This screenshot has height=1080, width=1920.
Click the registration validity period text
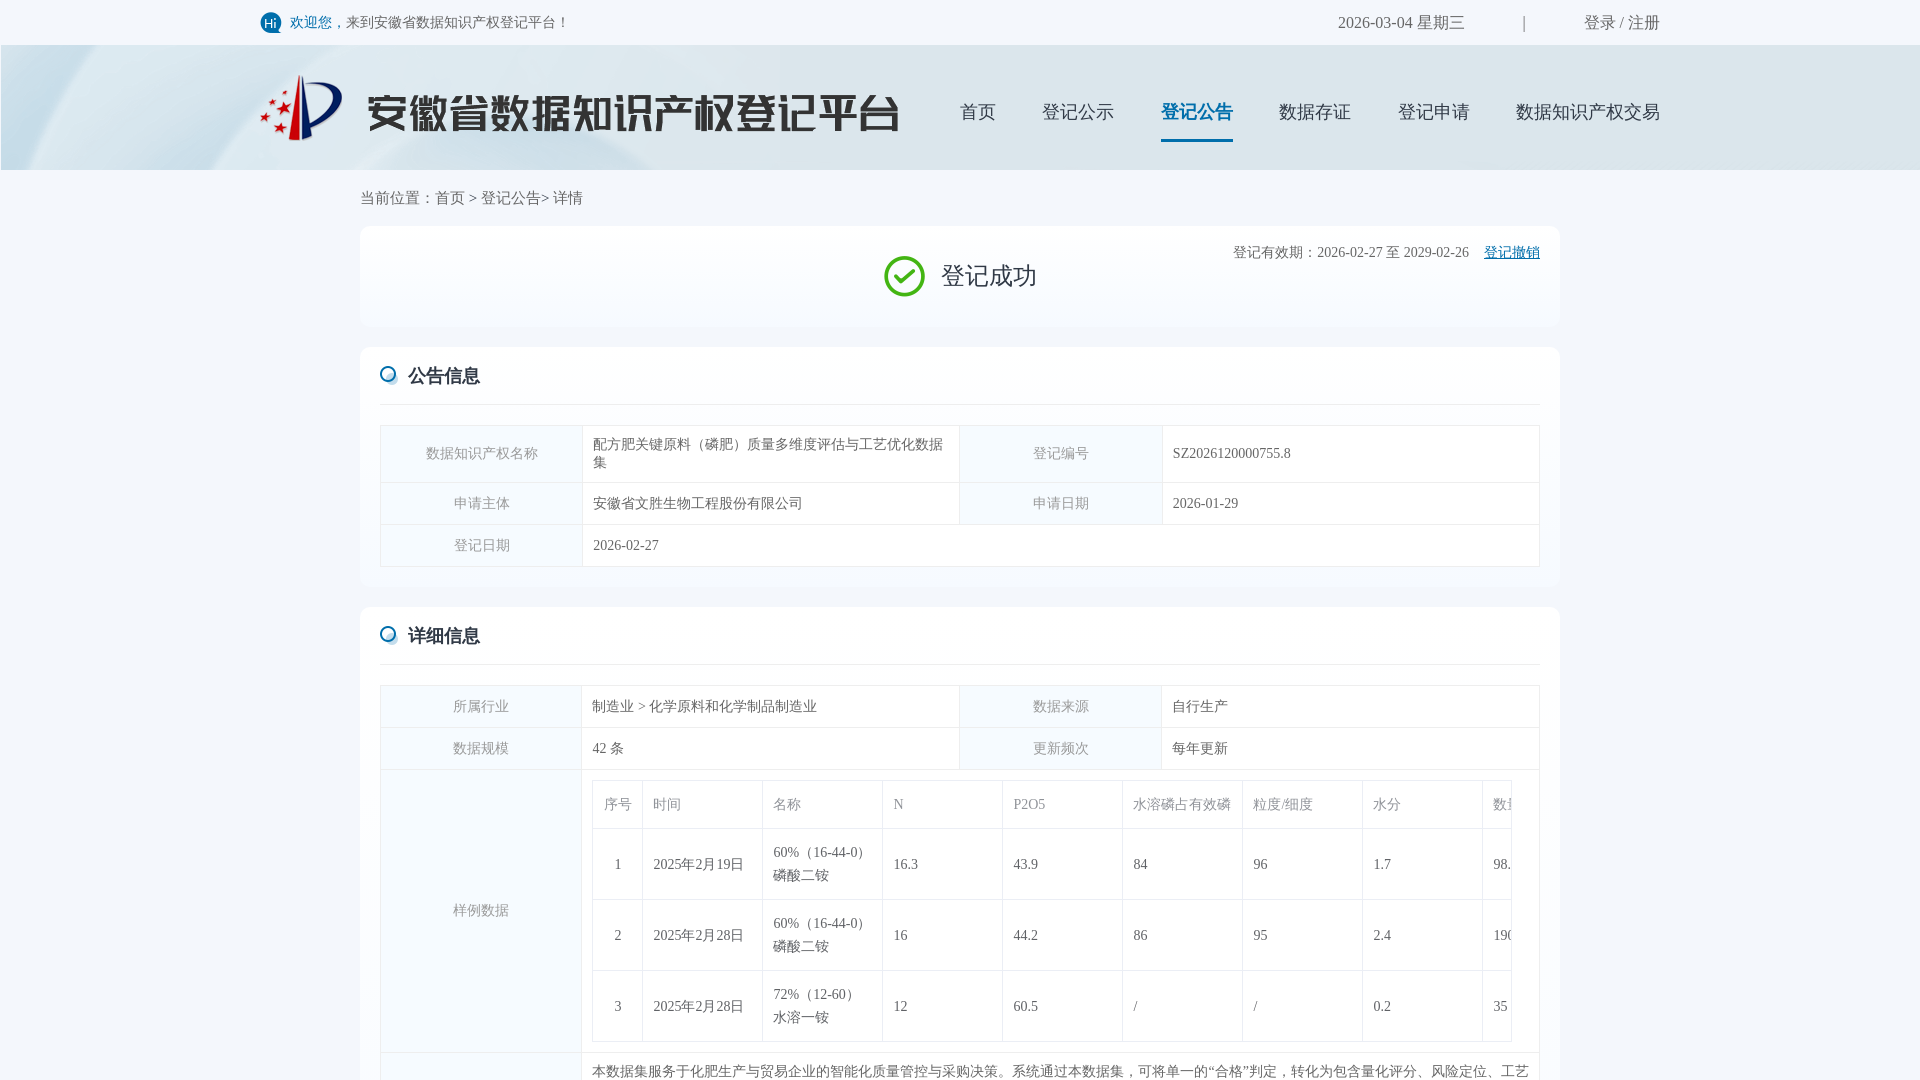point(1350,253)
